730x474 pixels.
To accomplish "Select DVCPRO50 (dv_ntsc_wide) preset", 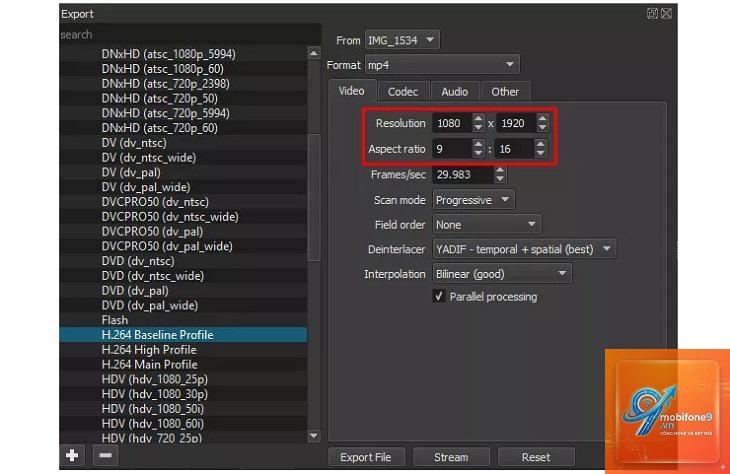I will click(183, 217).
